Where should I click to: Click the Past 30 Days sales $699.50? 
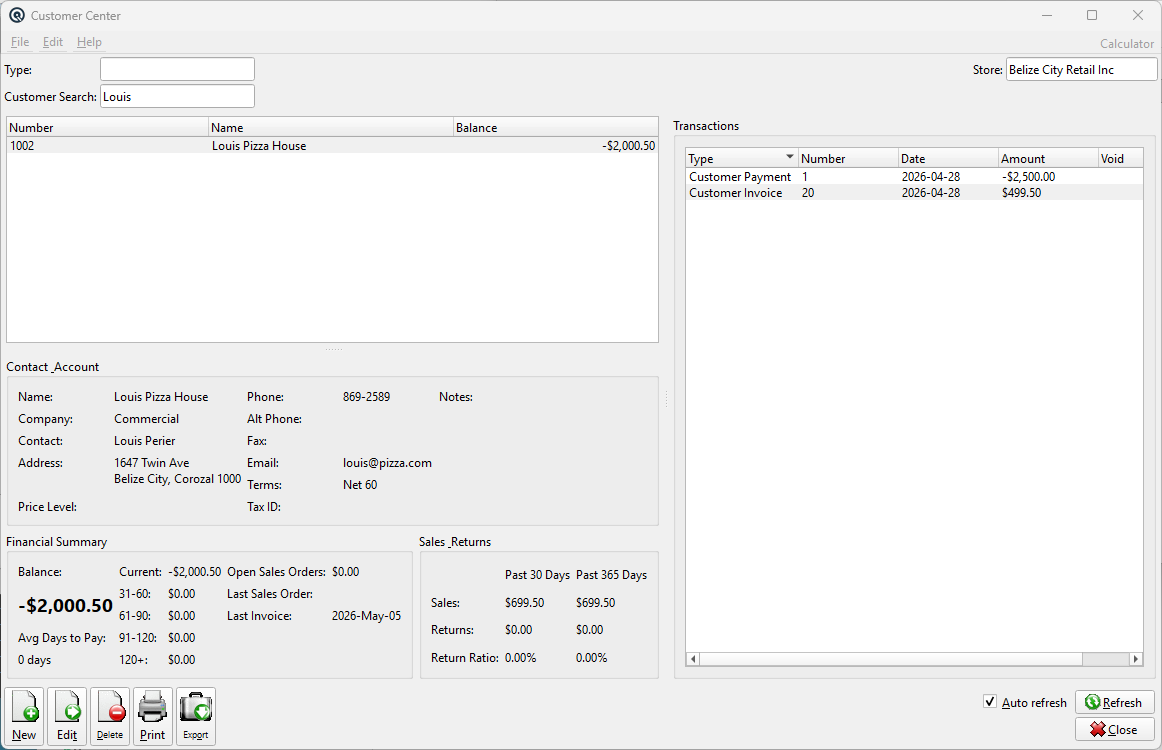click(x=525, y=603)
